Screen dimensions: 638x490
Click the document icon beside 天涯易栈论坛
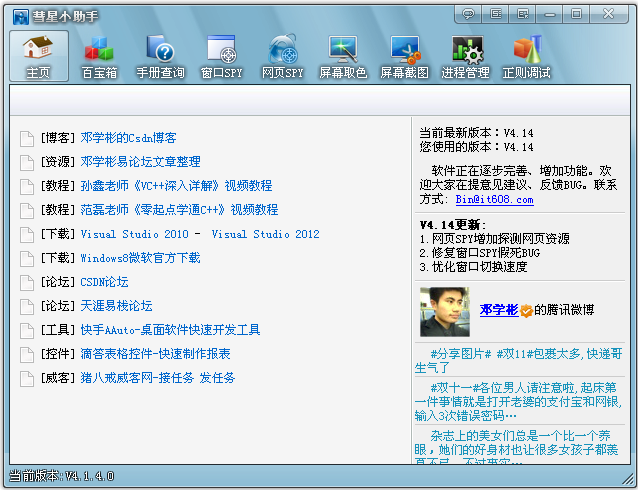pyautogui.click(x=27, y=306)
